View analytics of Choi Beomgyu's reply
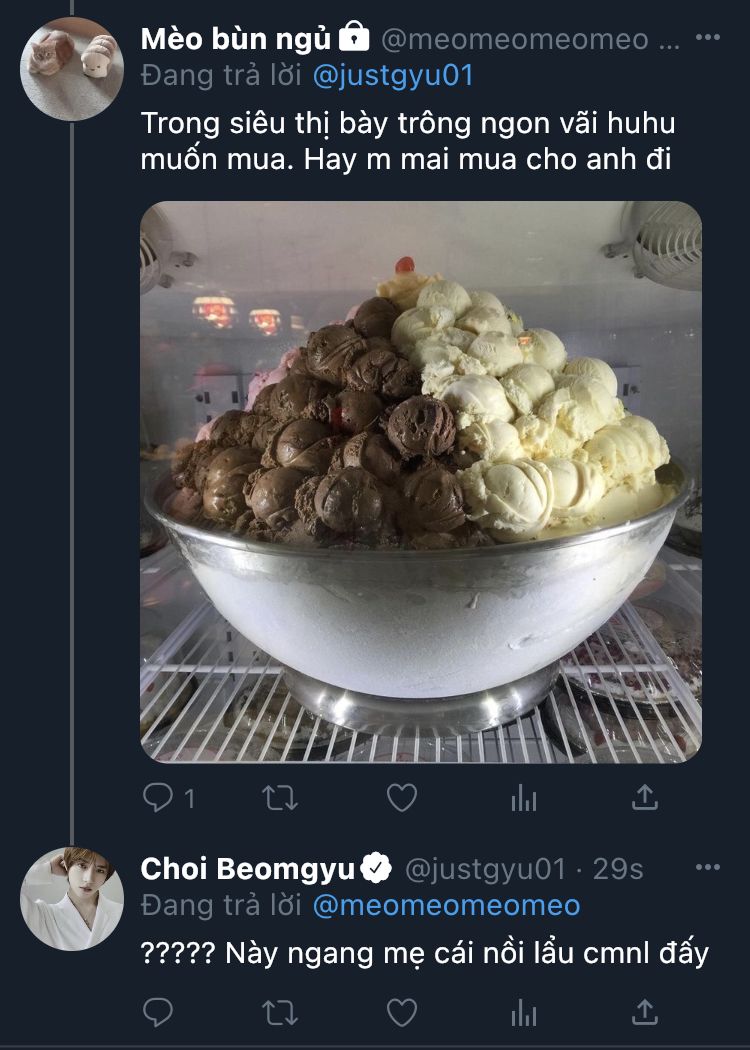The height and width of the screenshot is (1050, 750). (x=524, y=1012)
